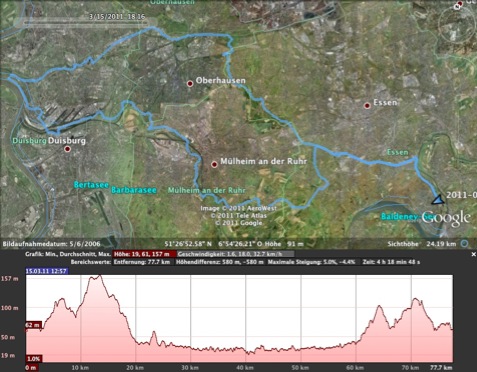
Task: Click the compass navigation ring on map
Action: [x=456, y=25]
